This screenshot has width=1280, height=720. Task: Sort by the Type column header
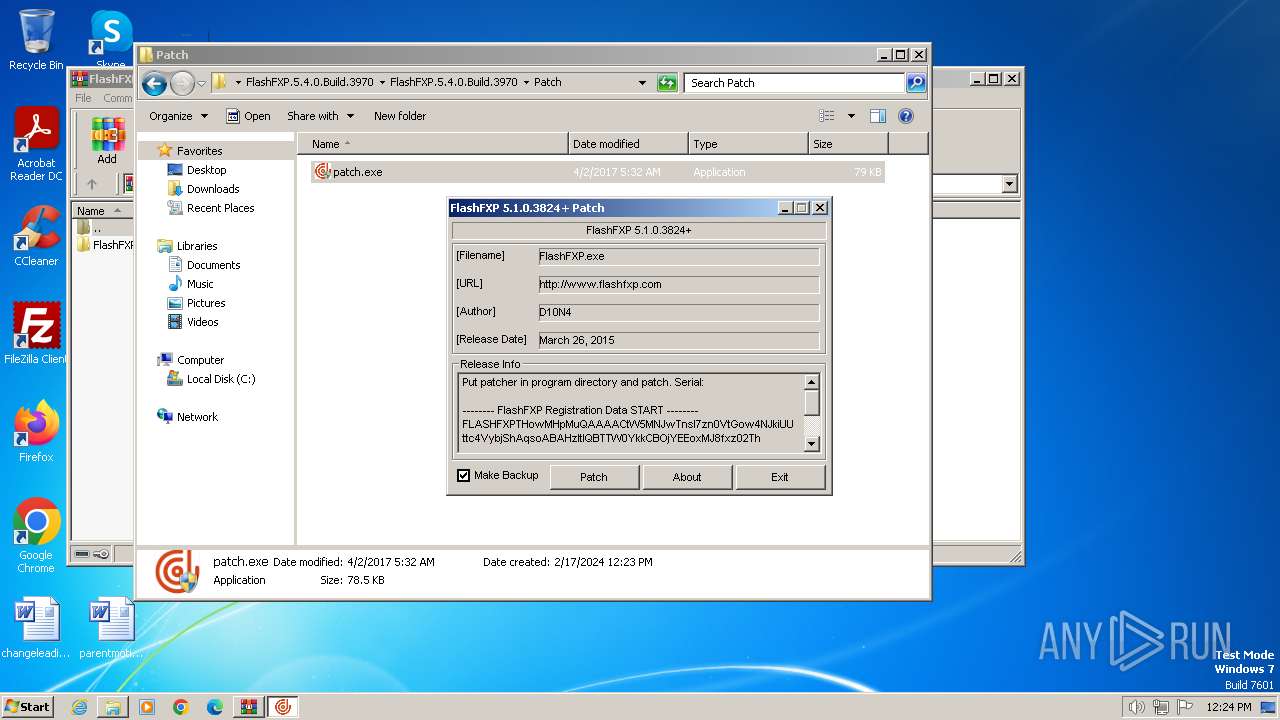(x=748, y=144)
